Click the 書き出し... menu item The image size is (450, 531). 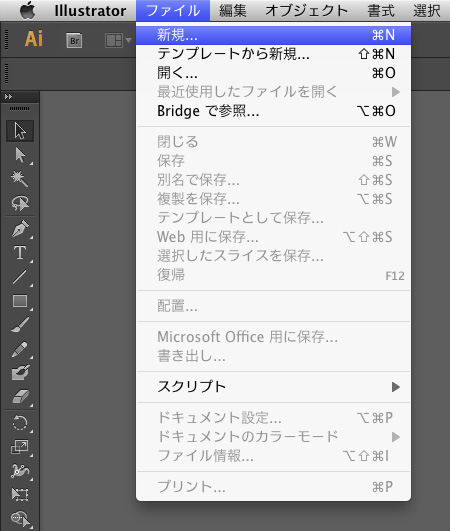tap(274, 356)
